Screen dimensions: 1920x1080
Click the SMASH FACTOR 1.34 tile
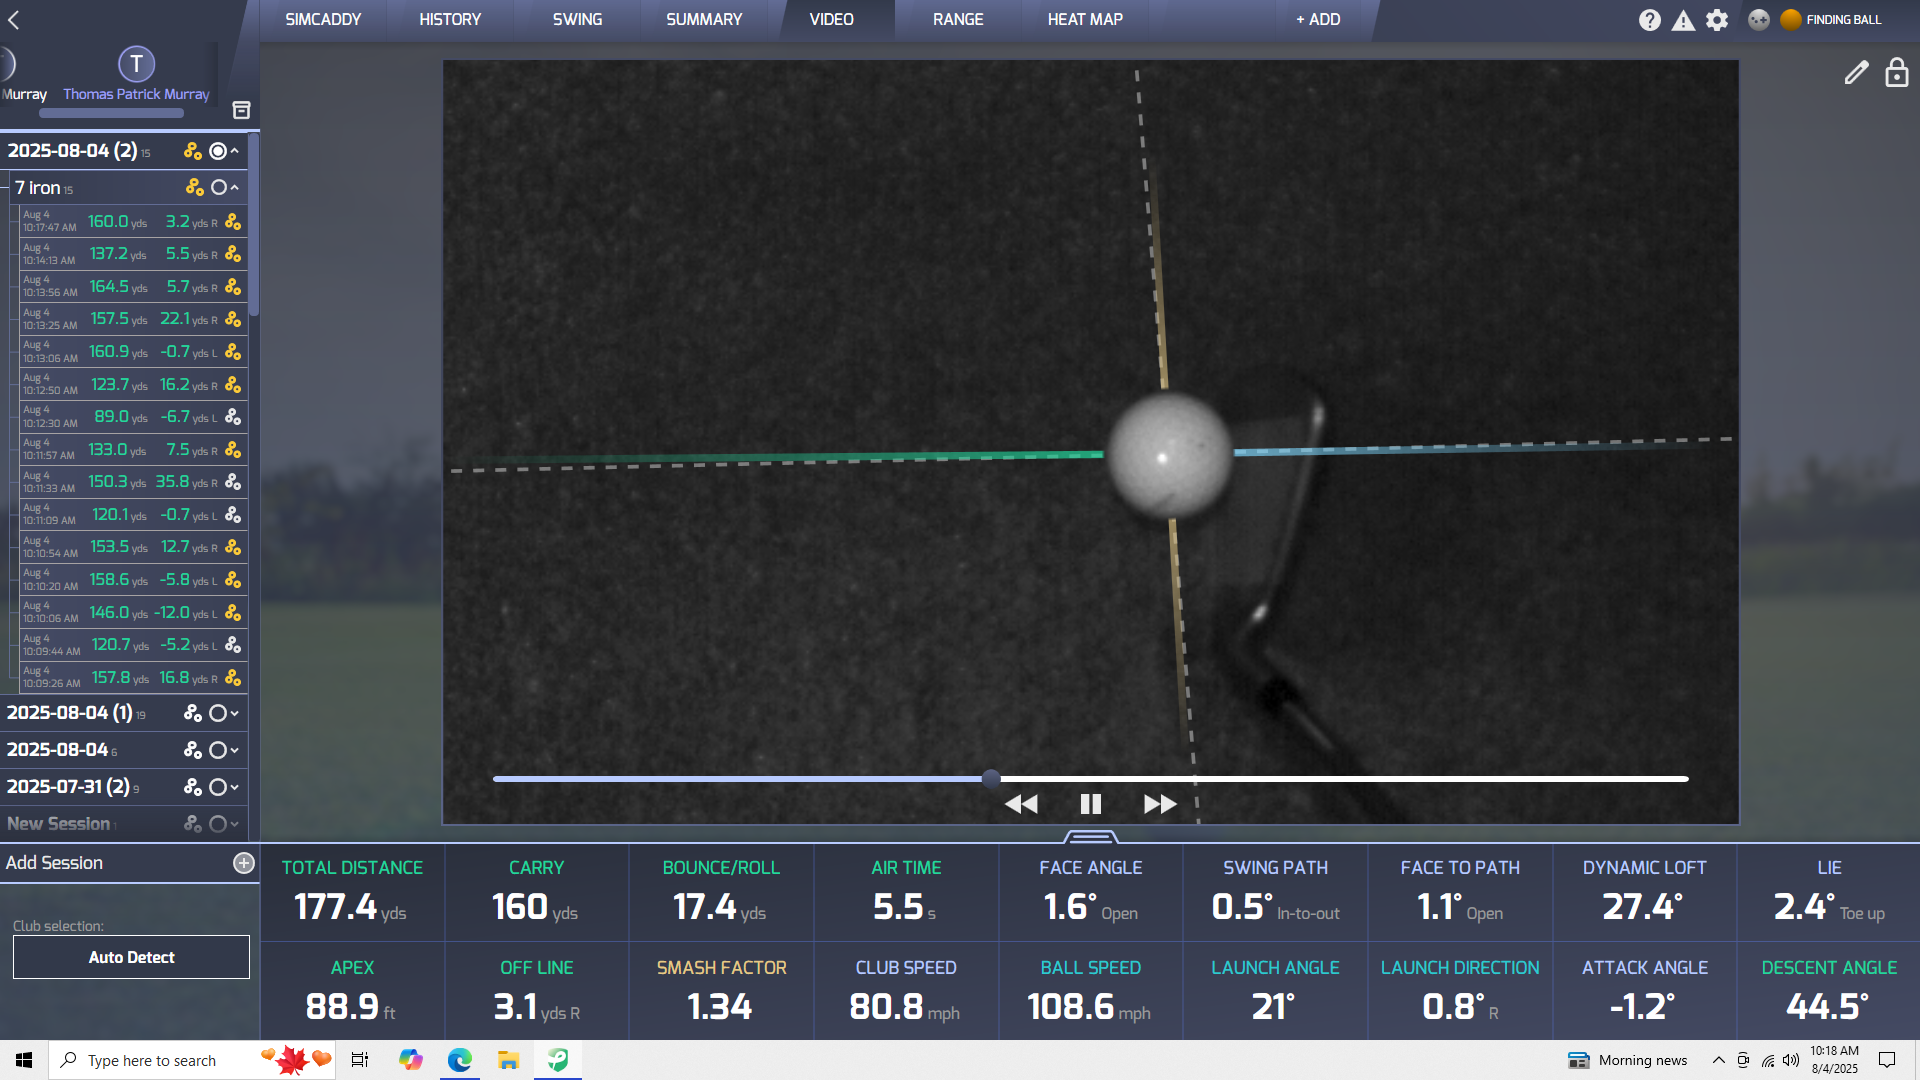click(721, 991)
